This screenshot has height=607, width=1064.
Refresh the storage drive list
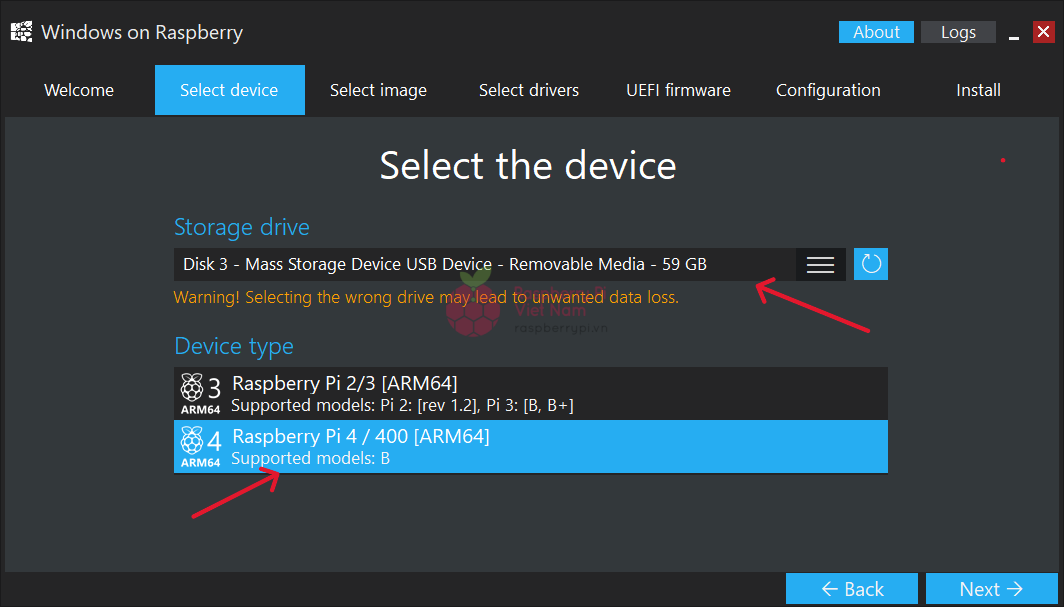(871, 264)
